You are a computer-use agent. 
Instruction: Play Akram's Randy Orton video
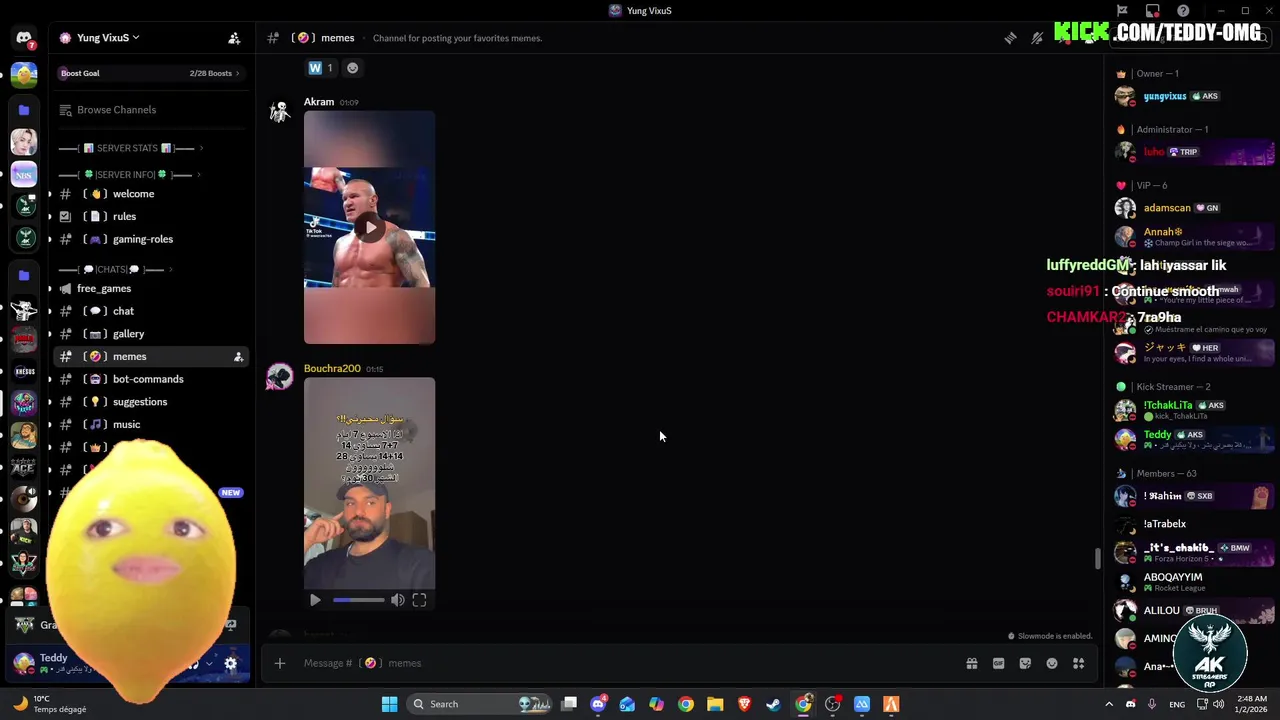coord(370,227)
